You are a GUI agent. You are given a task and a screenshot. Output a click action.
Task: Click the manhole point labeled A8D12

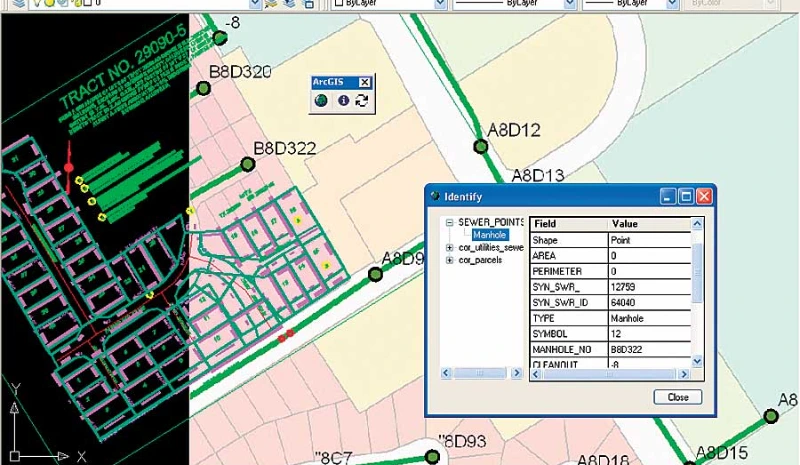click(481, 147)
